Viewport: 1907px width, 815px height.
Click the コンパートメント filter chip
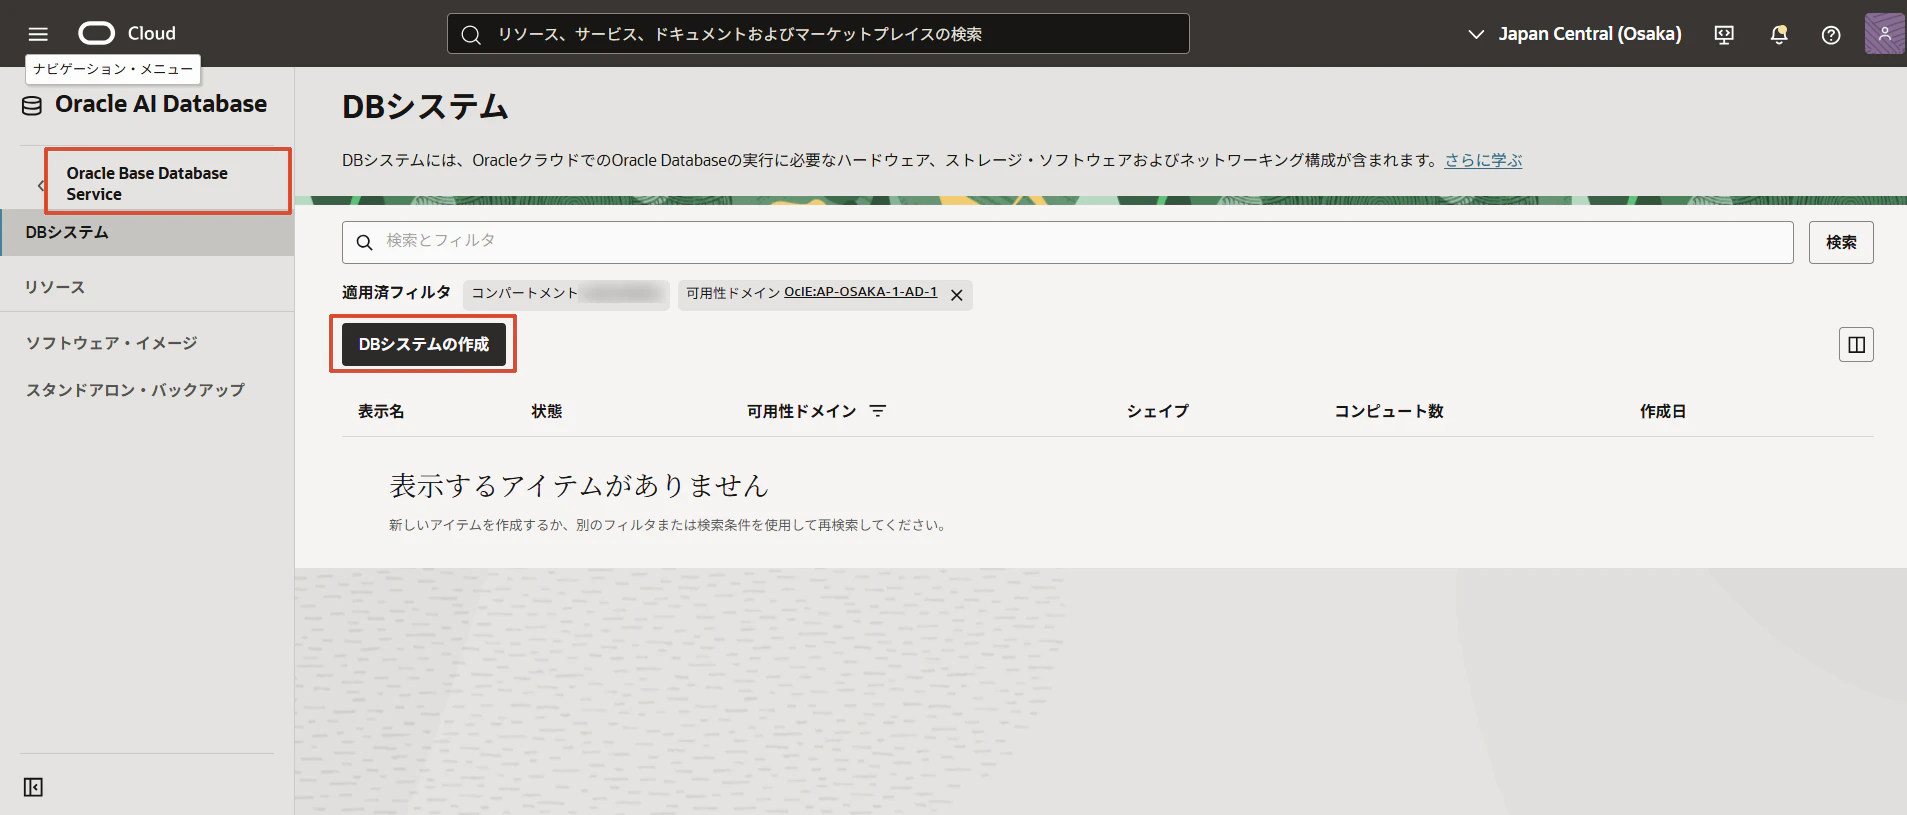(566, 294)
